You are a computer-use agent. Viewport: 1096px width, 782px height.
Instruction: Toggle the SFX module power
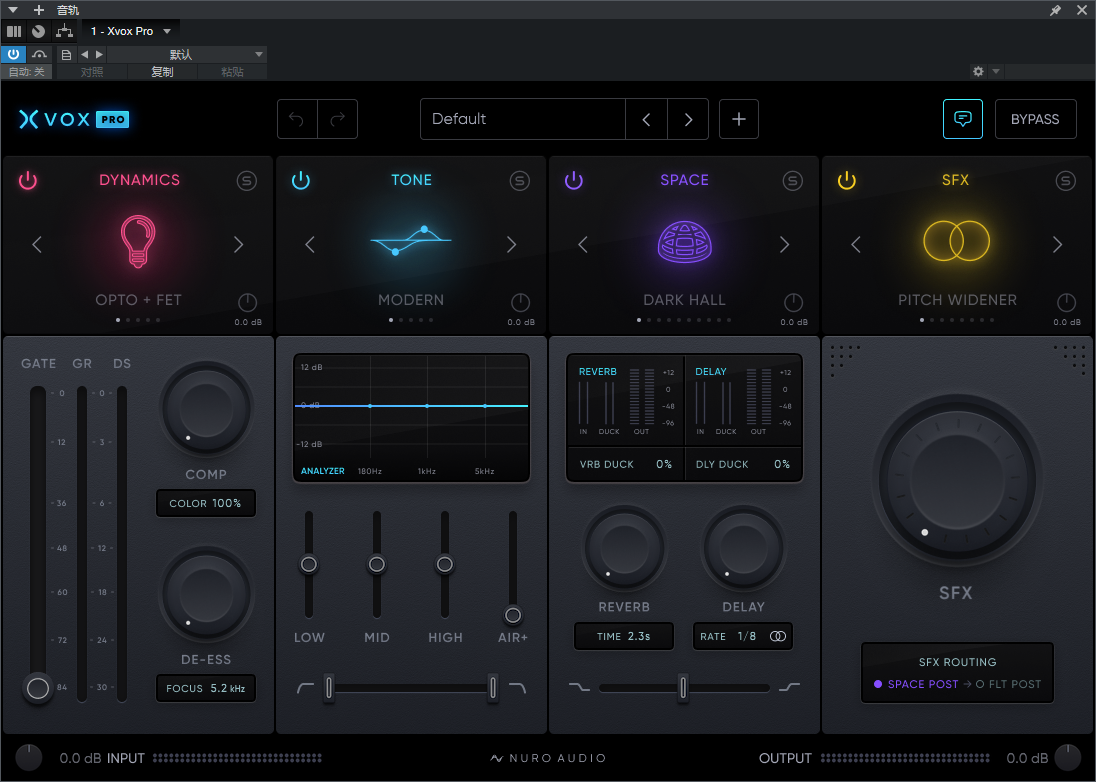point(846,180)
